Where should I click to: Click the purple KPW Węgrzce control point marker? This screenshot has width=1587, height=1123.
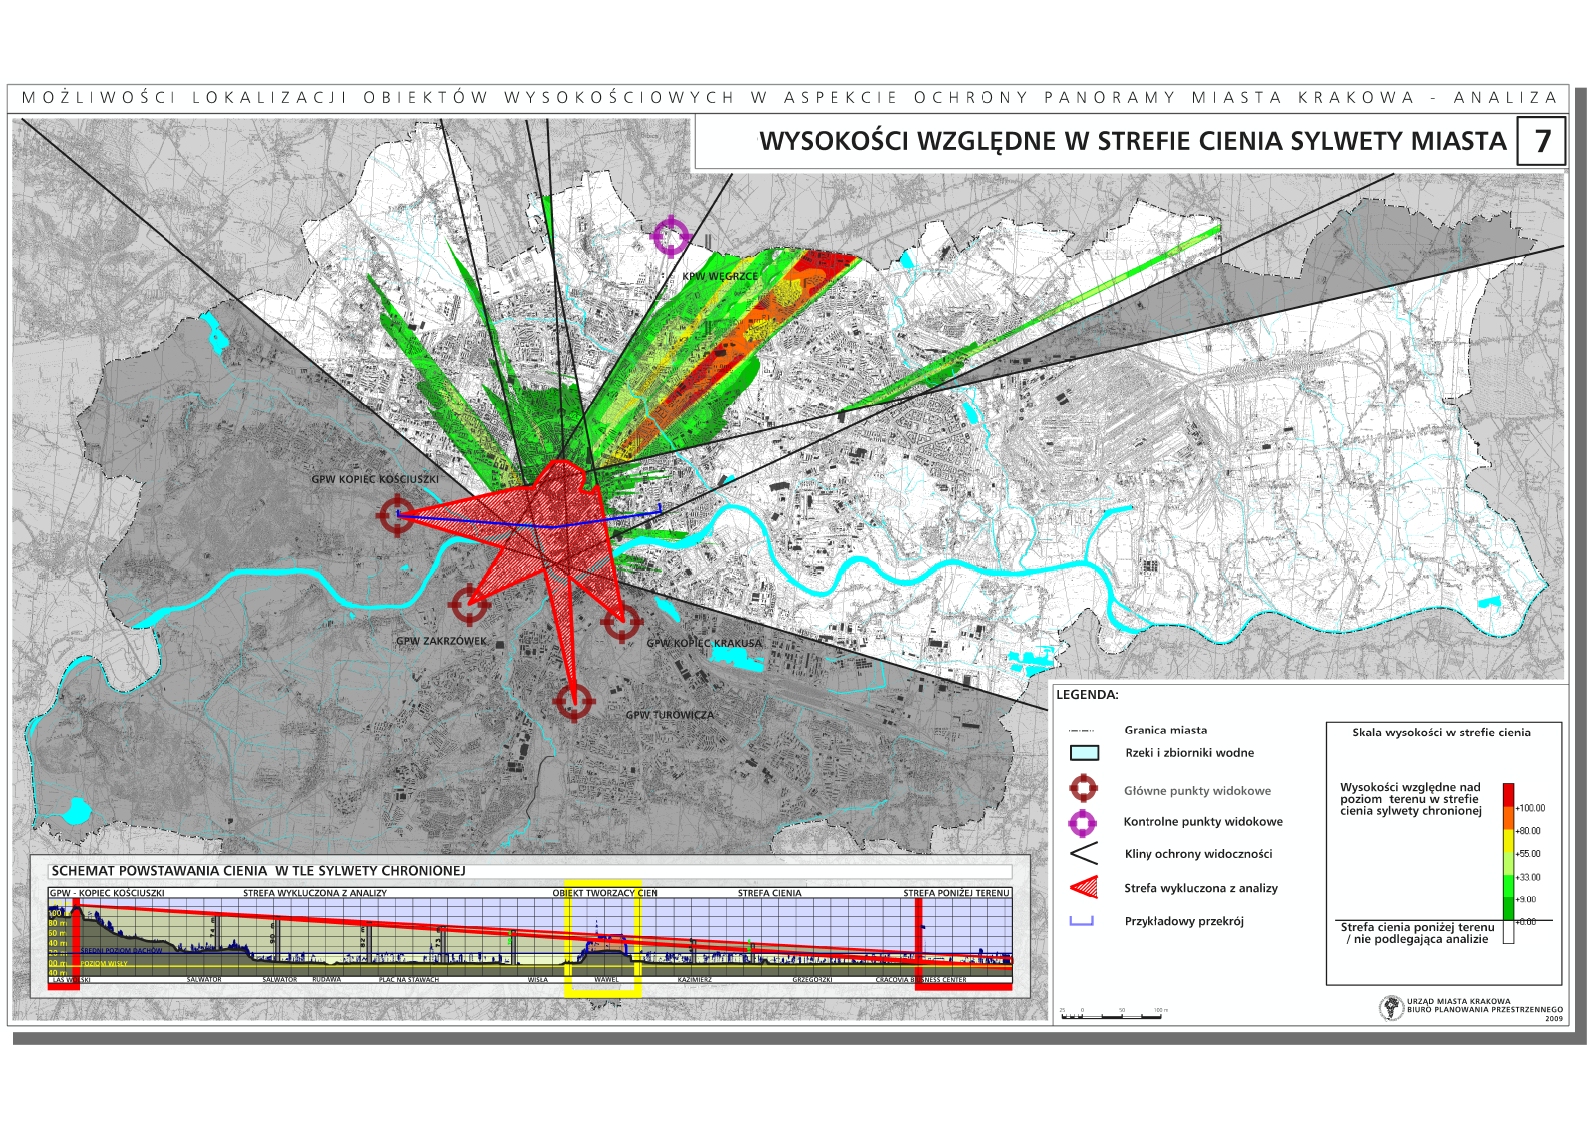[671, 237]
